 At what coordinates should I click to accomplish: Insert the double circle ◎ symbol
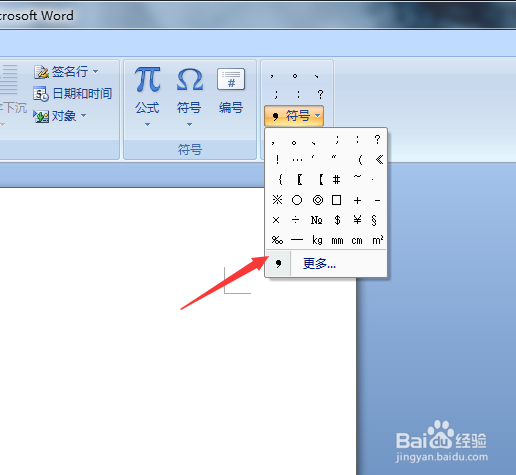point(318,200)
